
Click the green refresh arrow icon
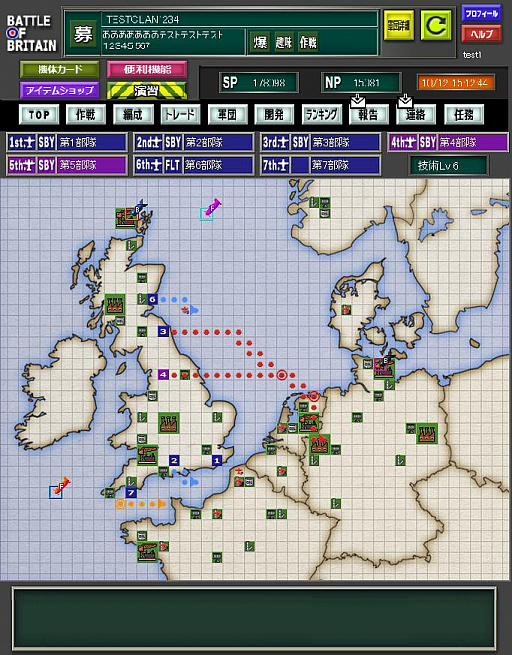pos(436,26)
